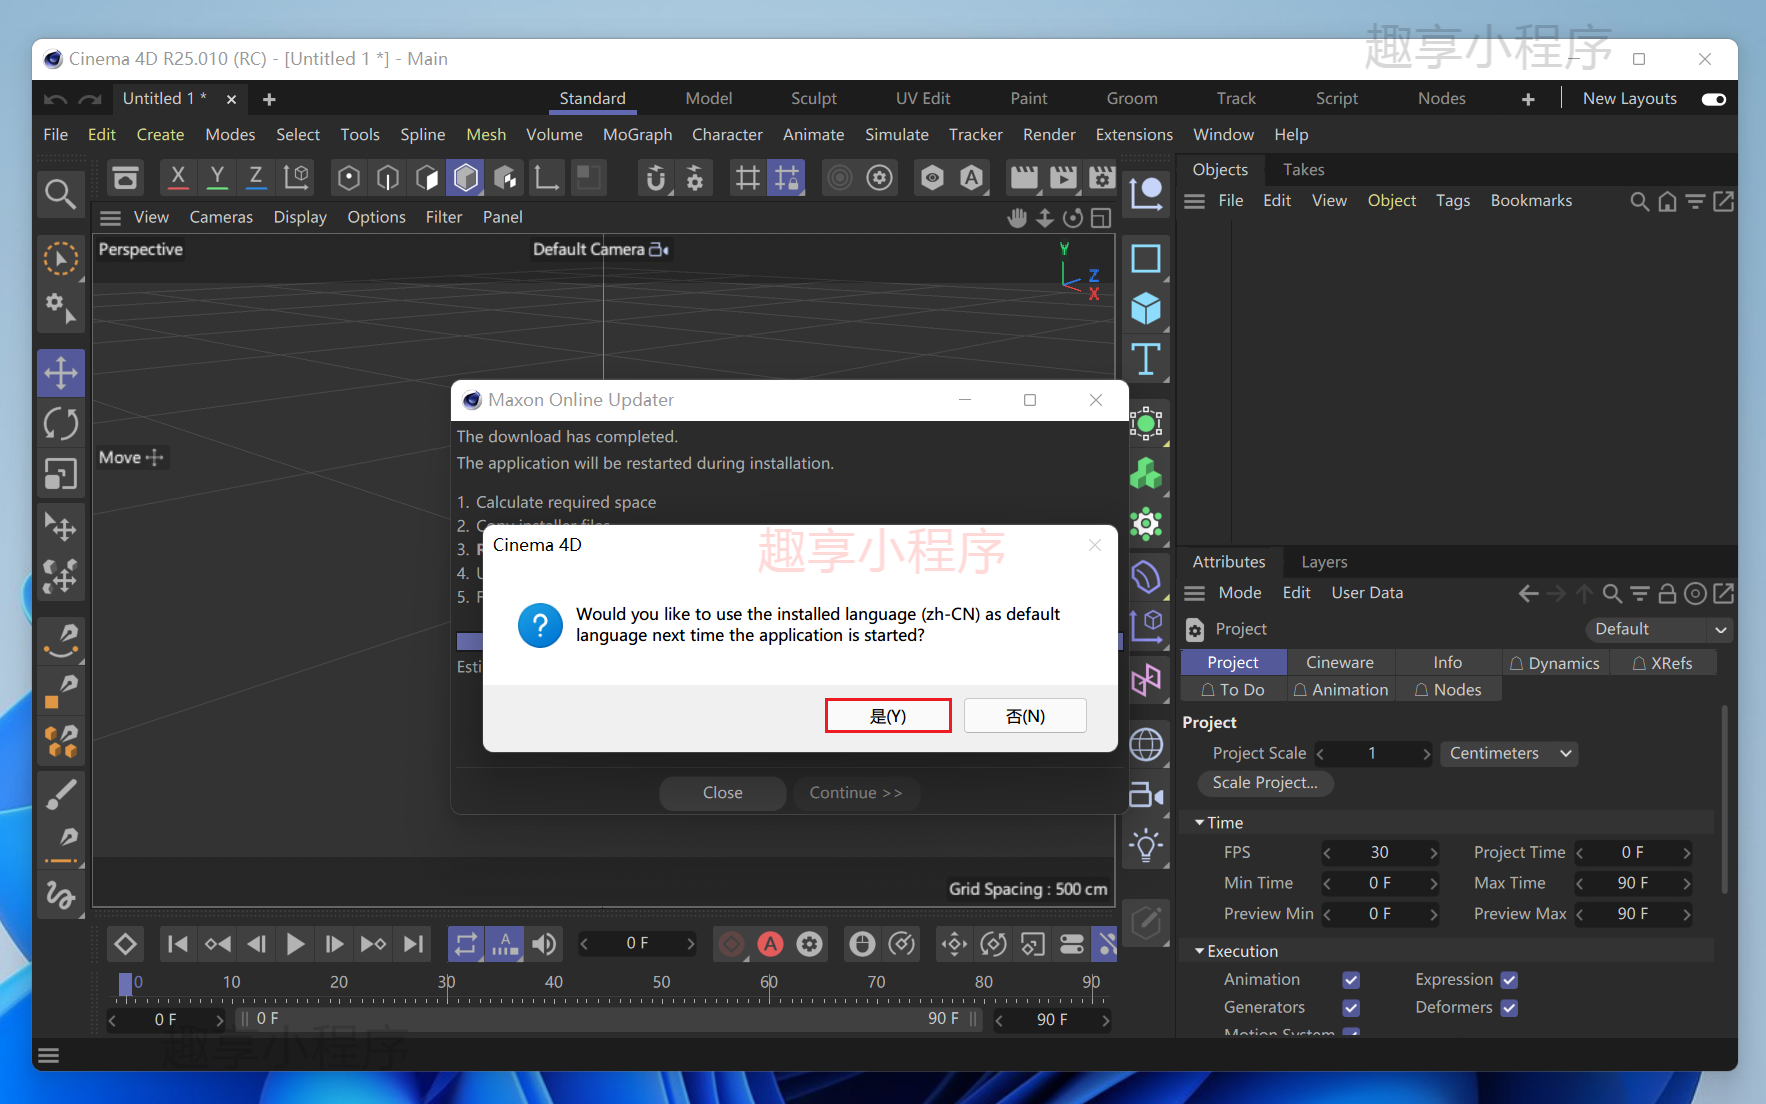Open the Default mode dropdown in Attributes
The height and width of the screenshot is (1104, 1766).
click(x=1658, y=630)
